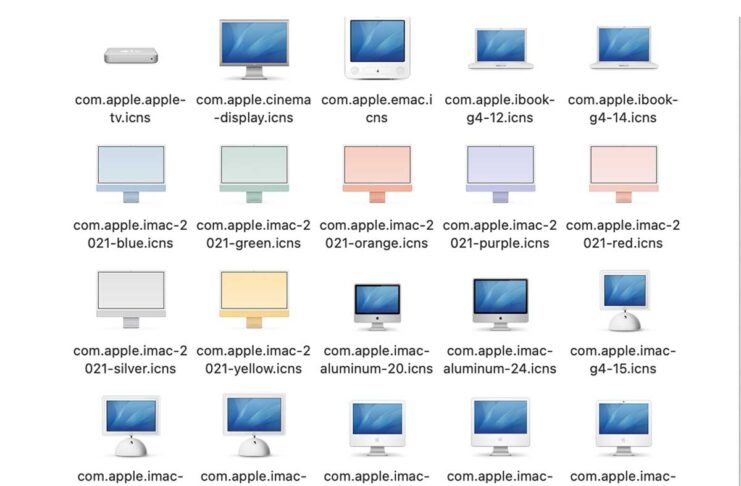741x486 pixels.
Task: Click the file name com.apple.imac-2021-purple.icns
Action: pyautogui.click(x=500, y=234)
